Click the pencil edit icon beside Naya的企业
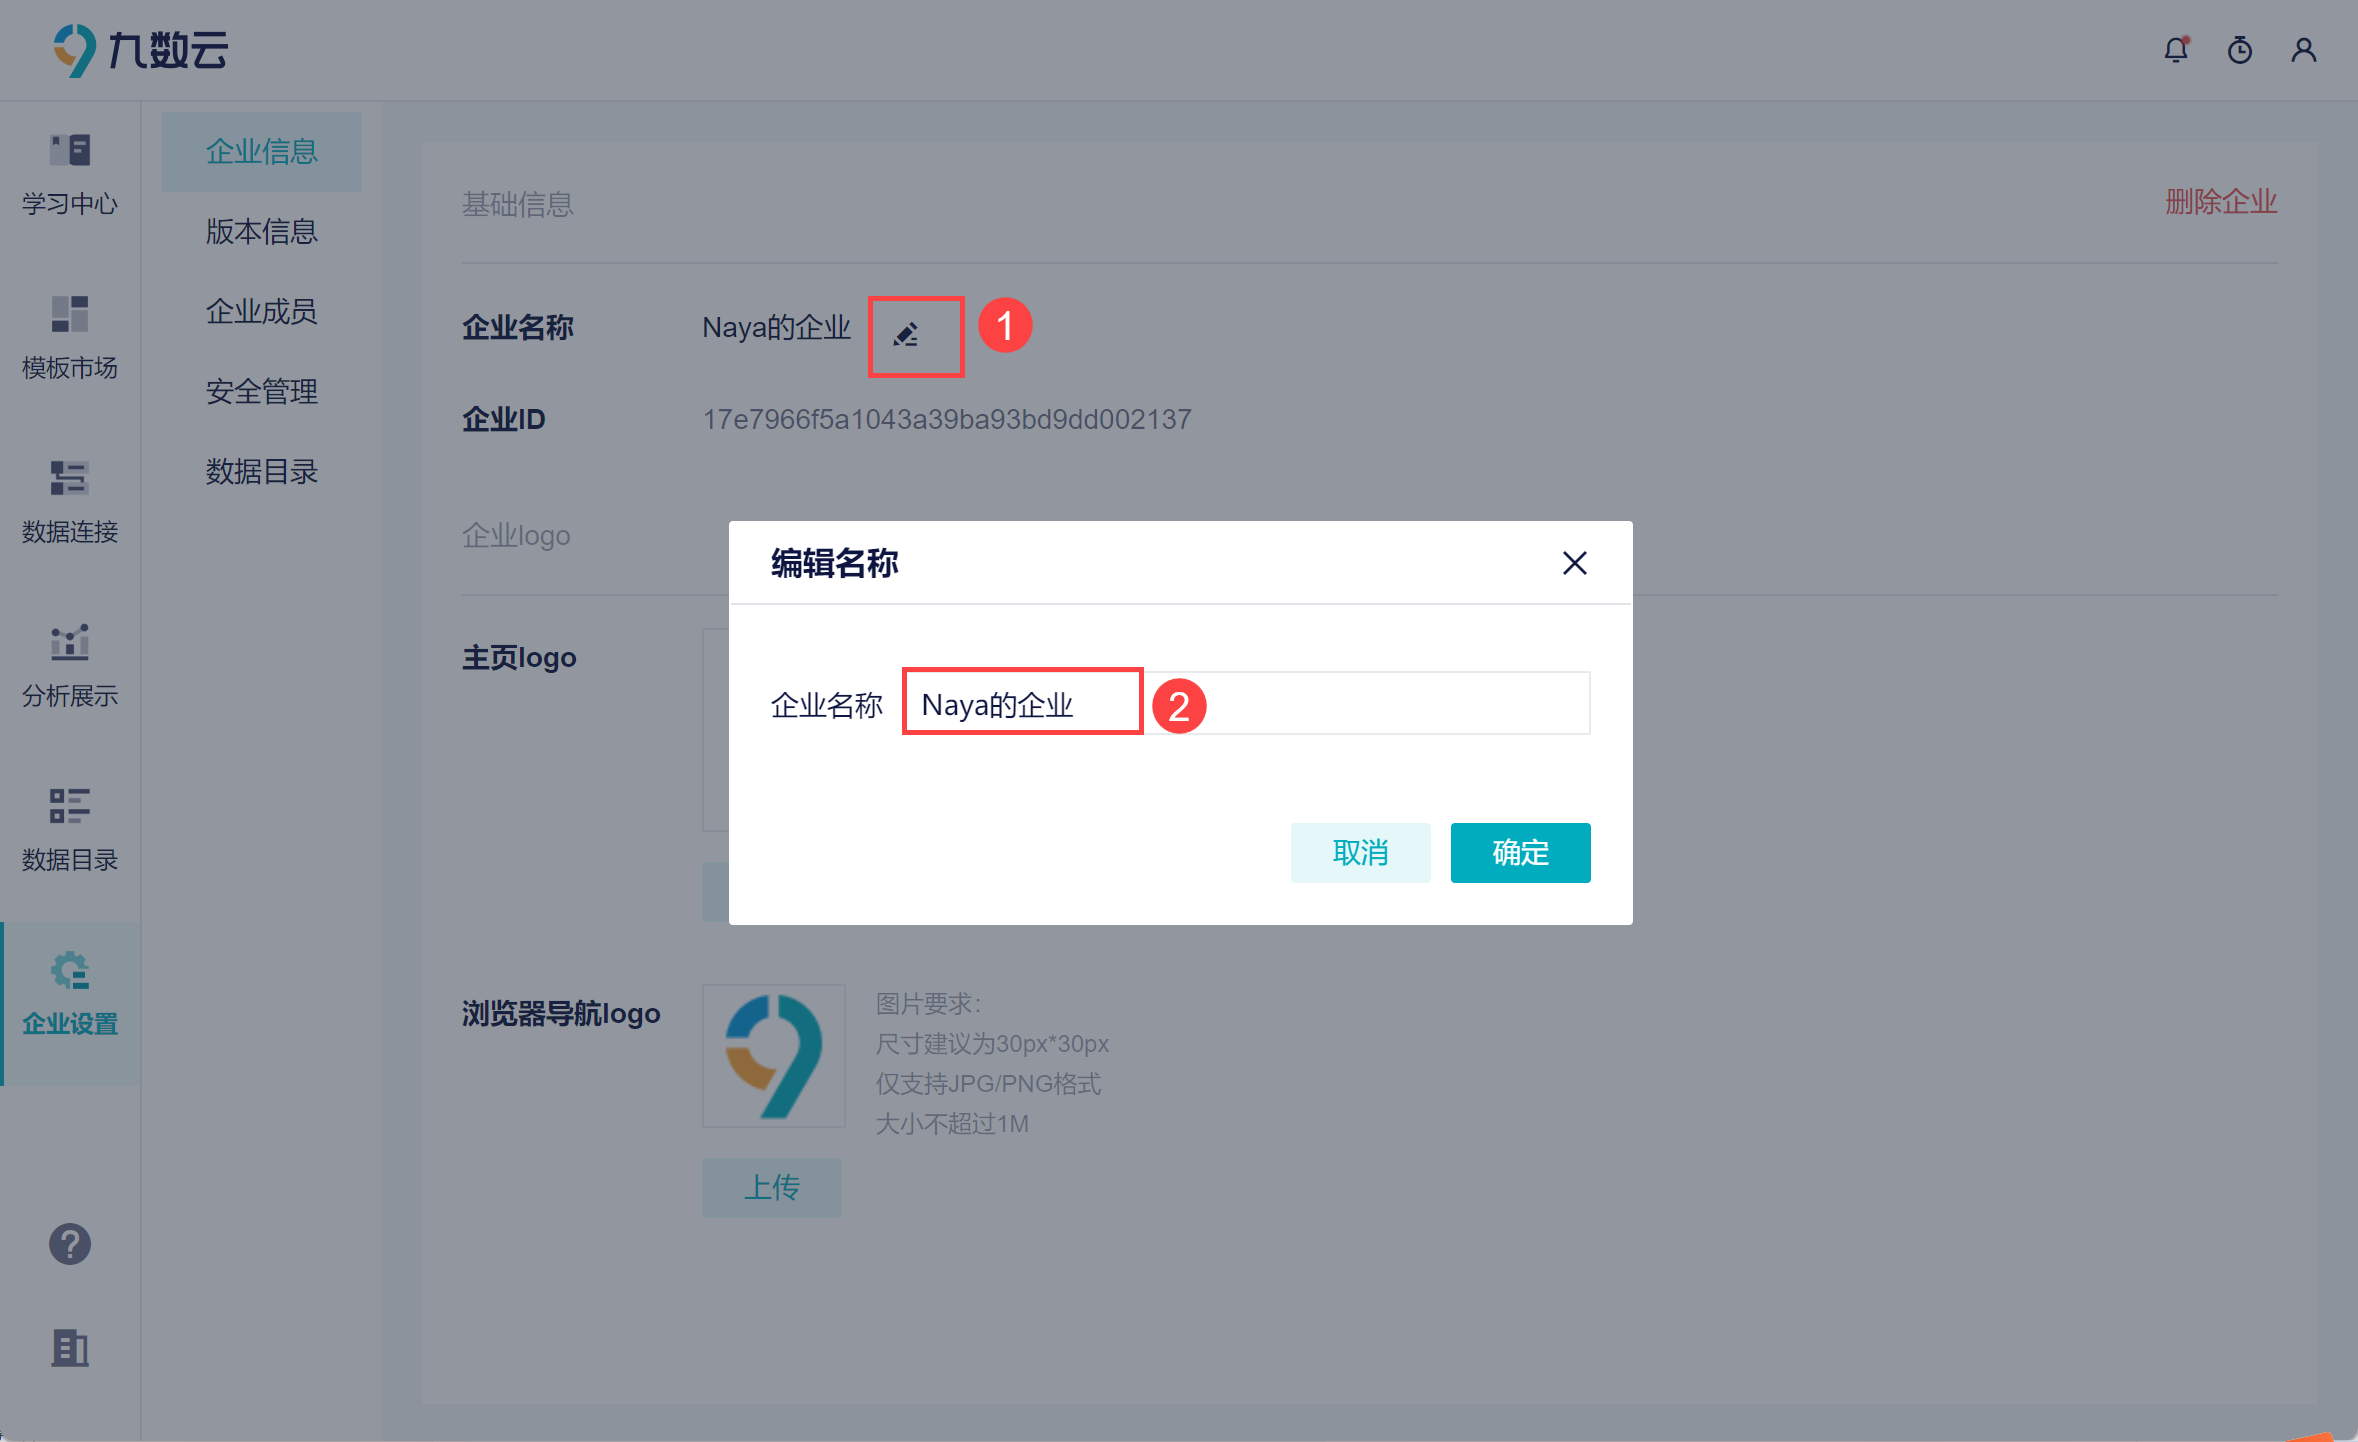 906,335
